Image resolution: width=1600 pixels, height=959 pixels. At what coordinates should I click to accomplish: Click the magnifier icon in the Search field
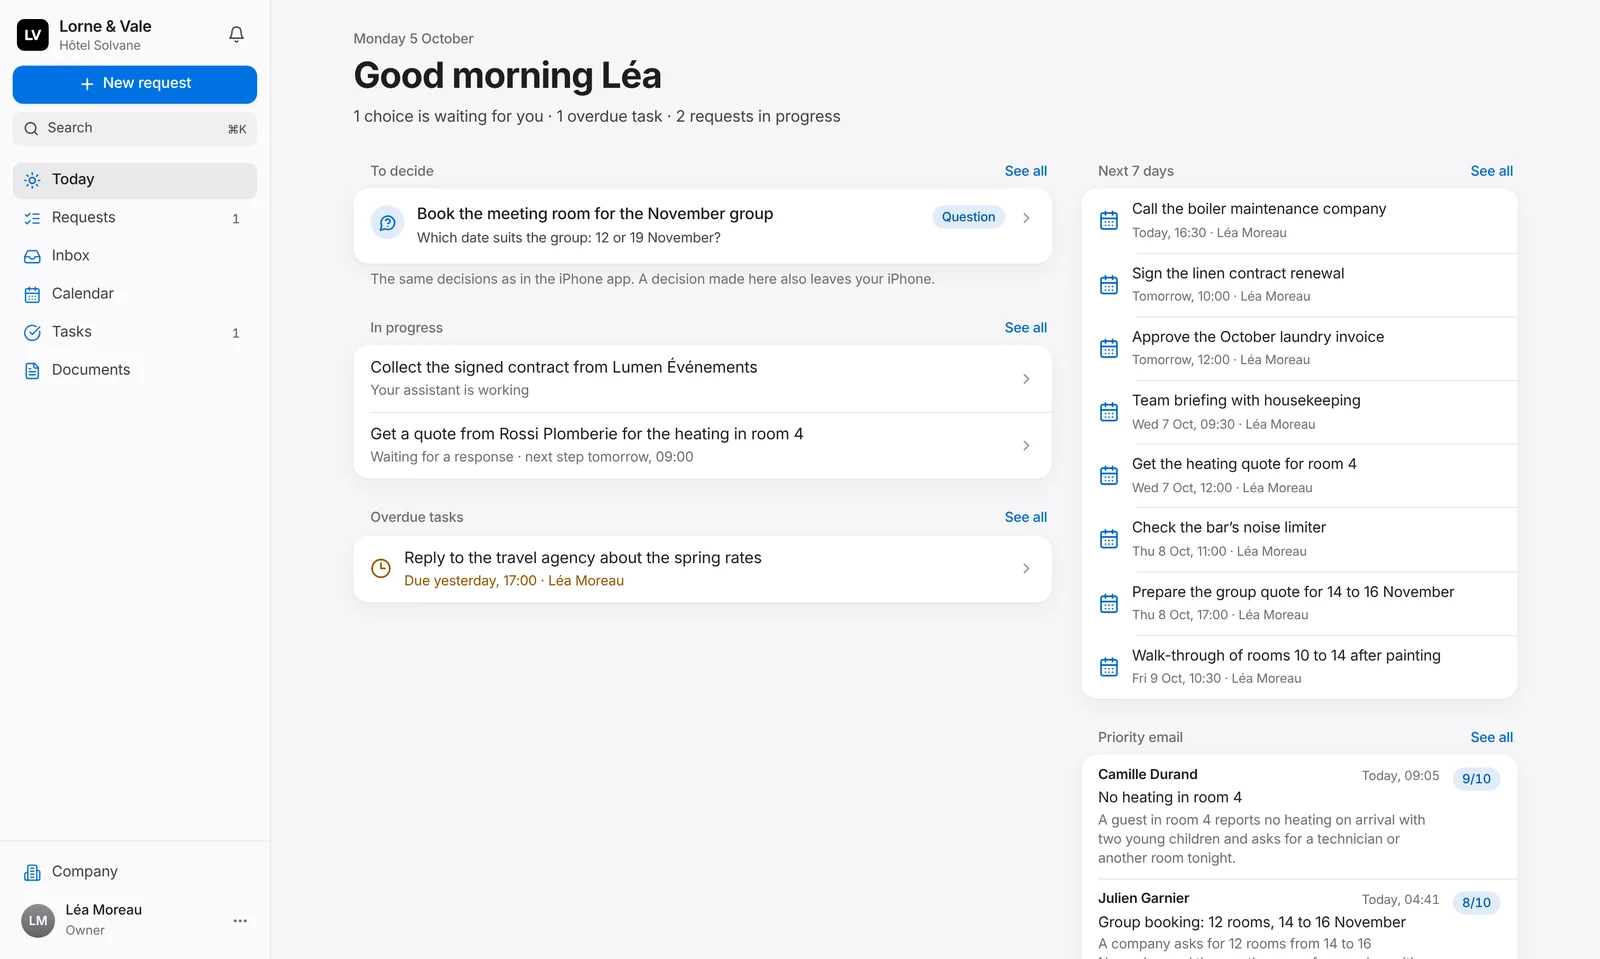click(x=31, y=128)
